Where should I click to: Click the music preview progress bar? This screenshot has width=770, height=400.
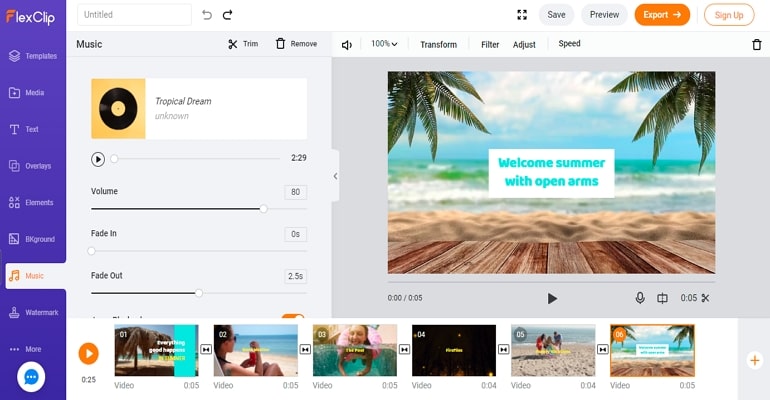pos(196,159)
